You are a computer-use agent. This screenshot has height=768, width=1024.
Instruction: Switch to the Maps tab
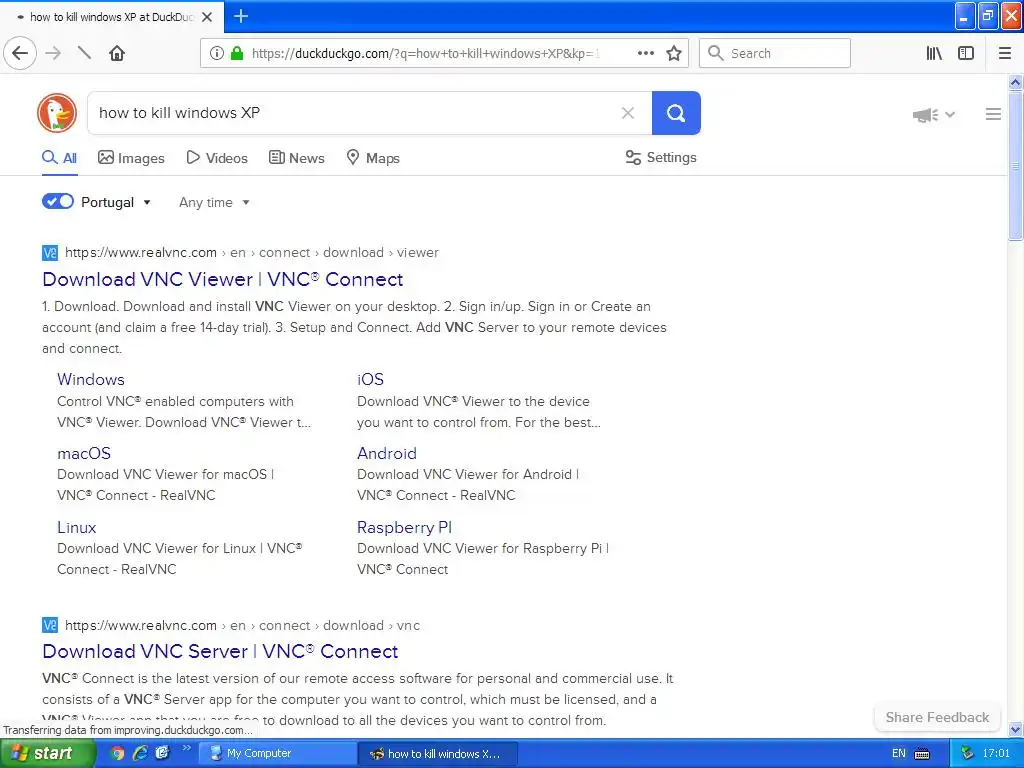[x=373, y=158]
